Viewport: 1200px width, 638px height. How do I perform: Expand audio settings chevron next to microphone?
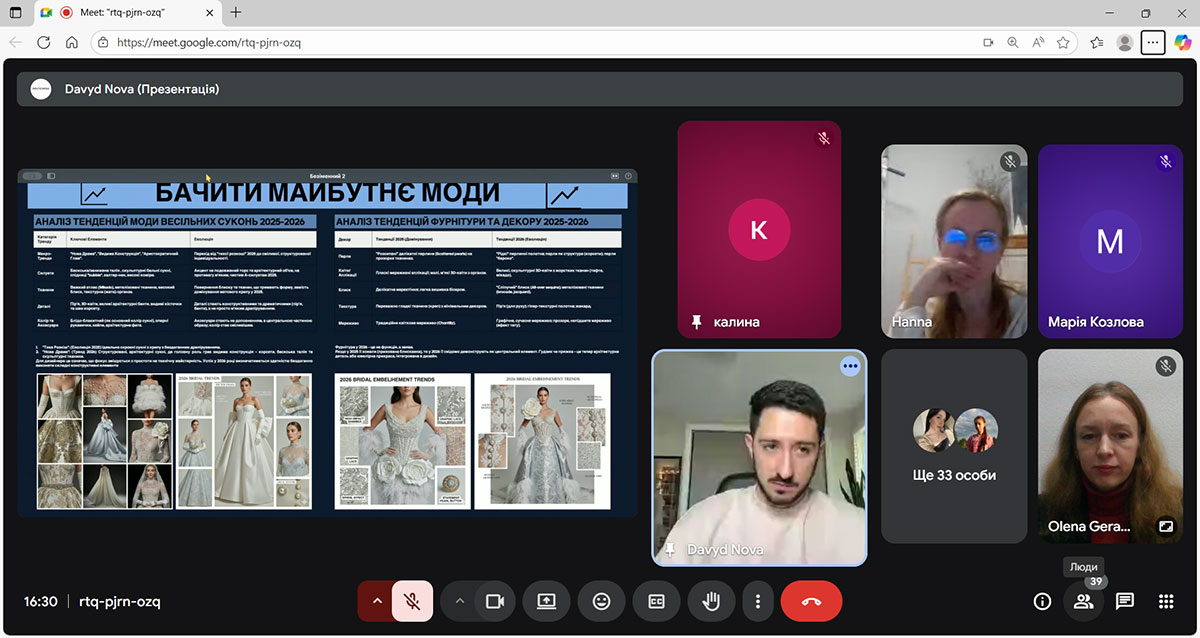376,601
